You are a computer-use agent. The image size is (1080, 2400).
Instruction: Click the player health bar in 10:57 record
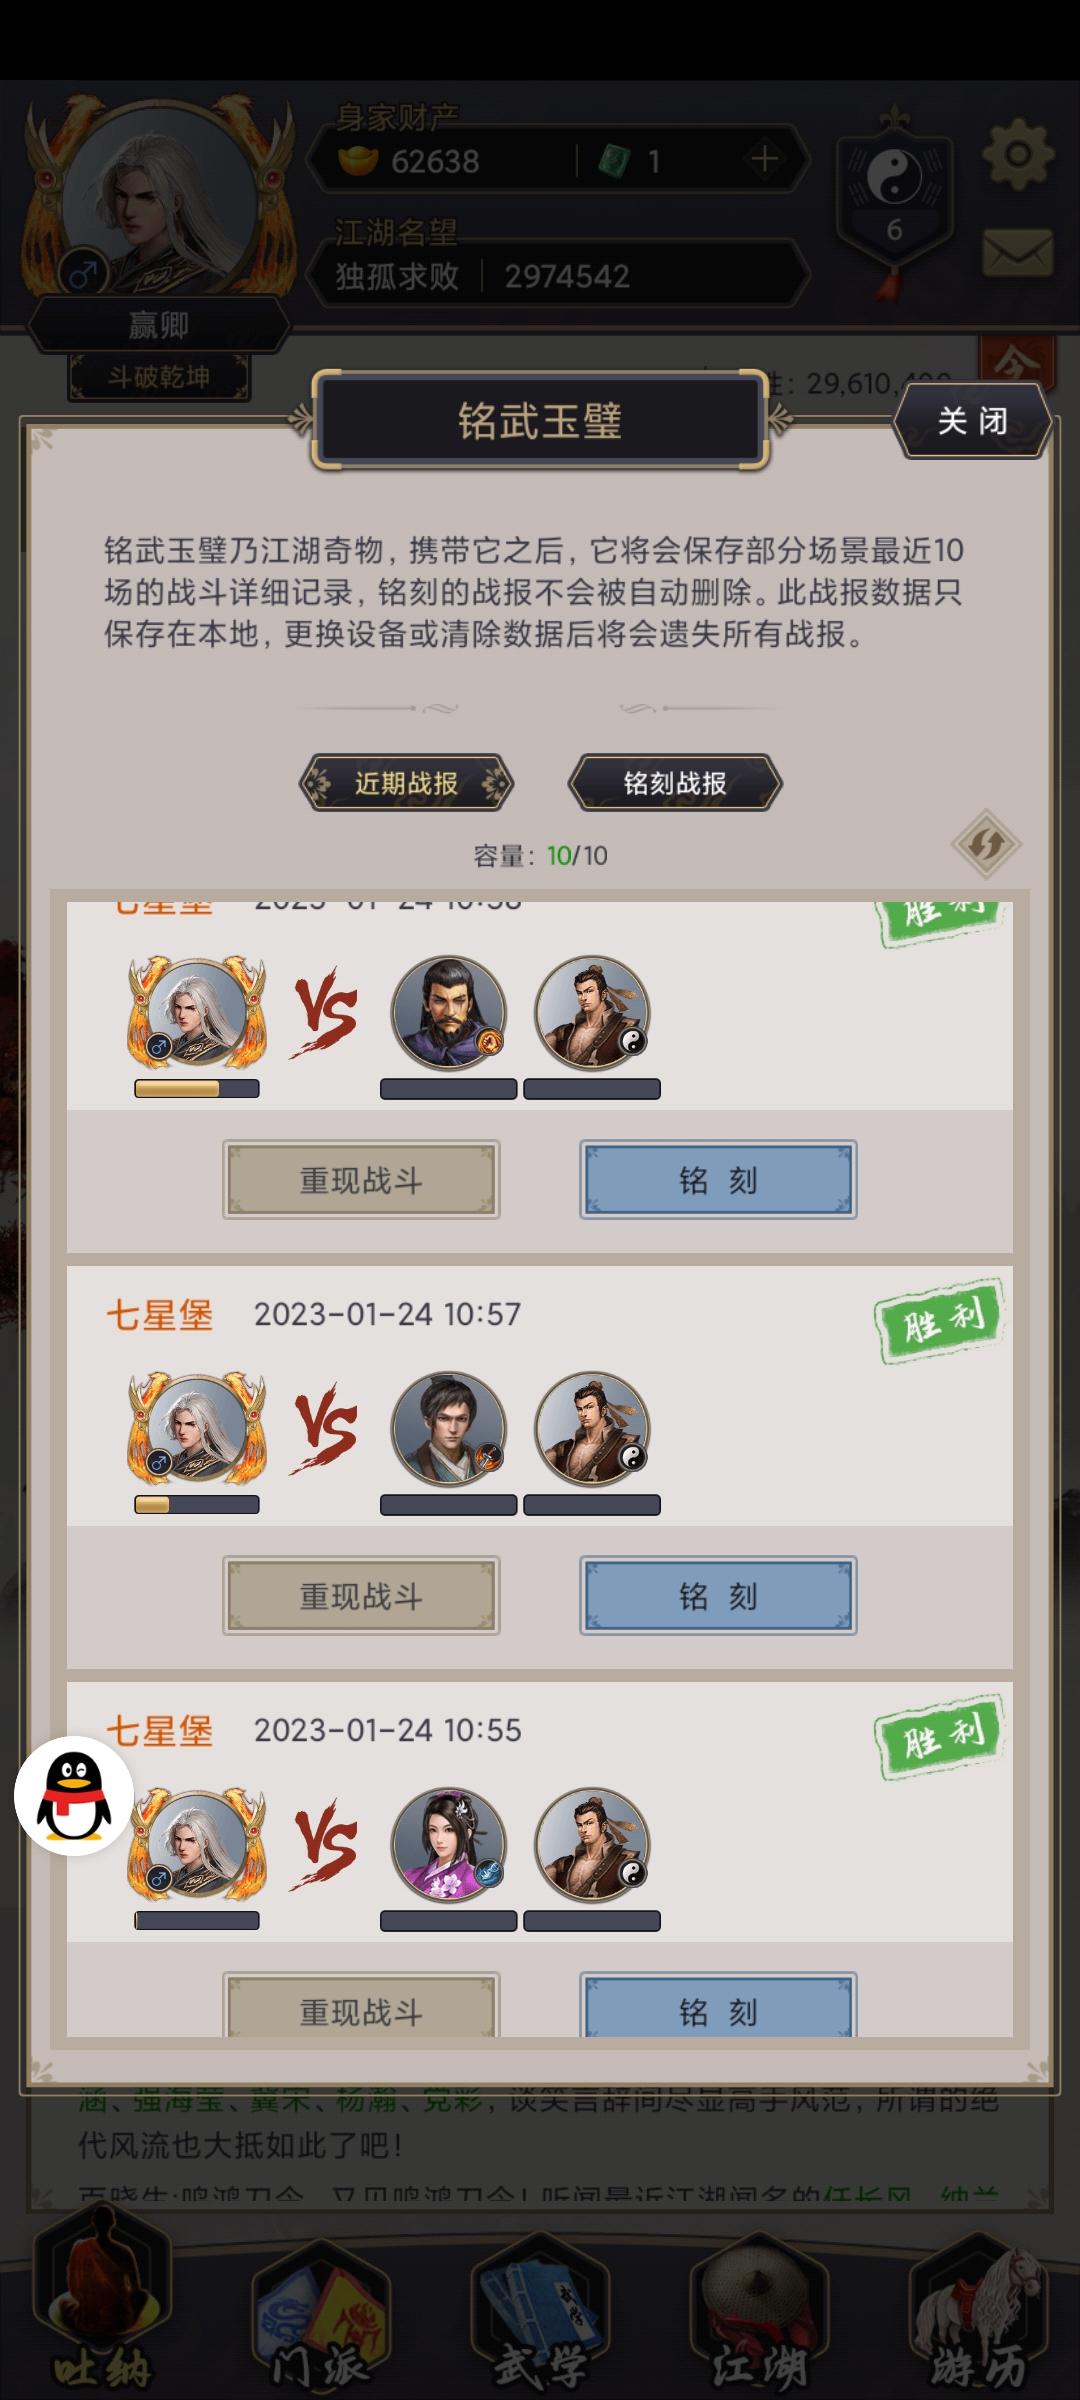(197, 1504)
